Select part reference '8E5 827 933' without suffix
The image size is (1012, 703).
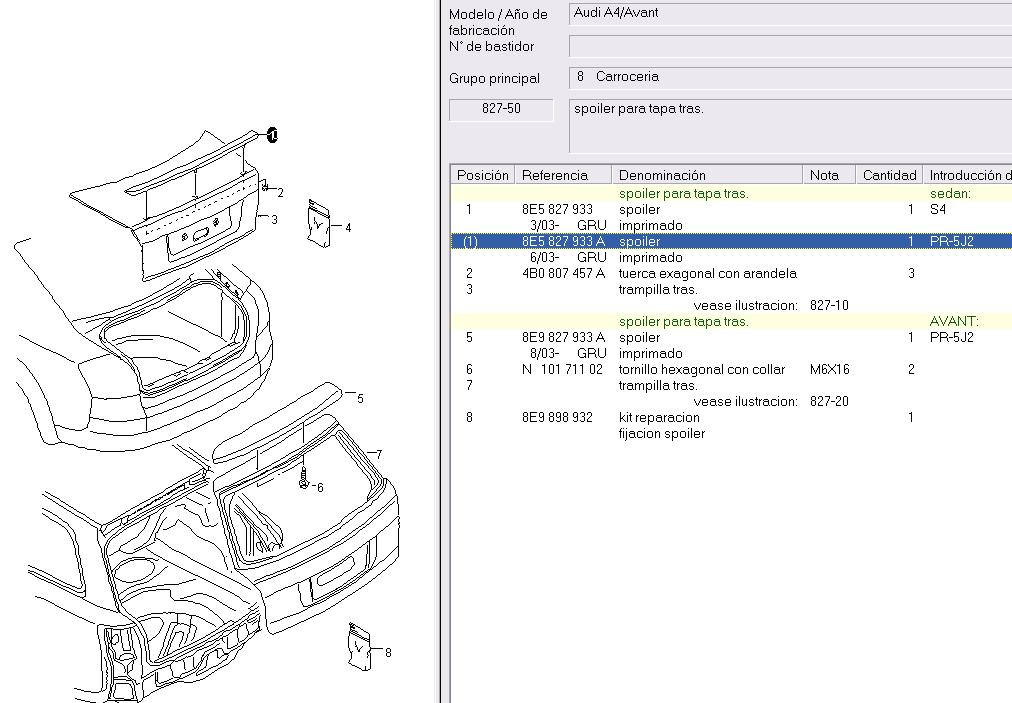(557, 209)
